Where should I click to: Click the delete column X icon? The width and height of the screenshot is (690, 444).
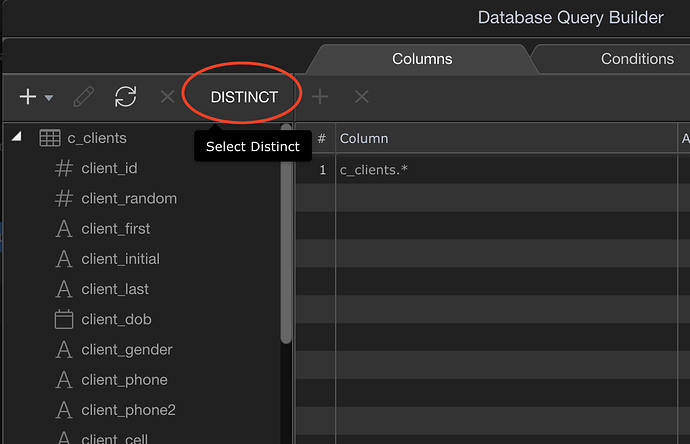[x=362, y=97]
